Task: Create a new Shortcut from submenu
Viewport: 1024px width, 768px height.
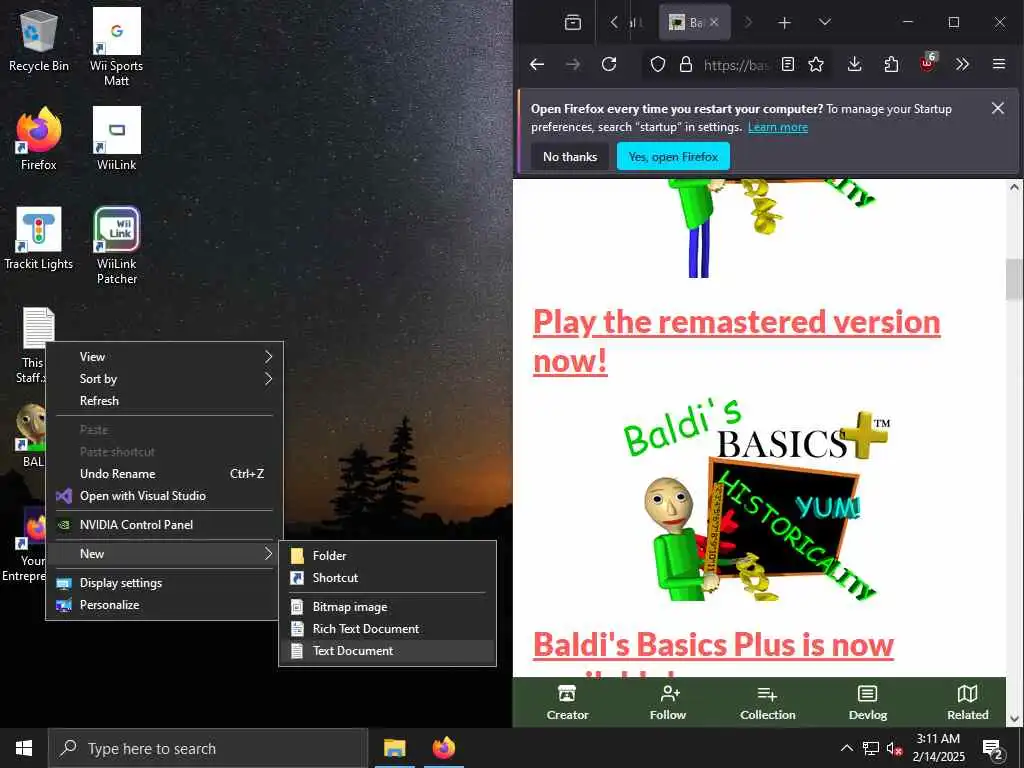Action: click(x=388, y=578)
